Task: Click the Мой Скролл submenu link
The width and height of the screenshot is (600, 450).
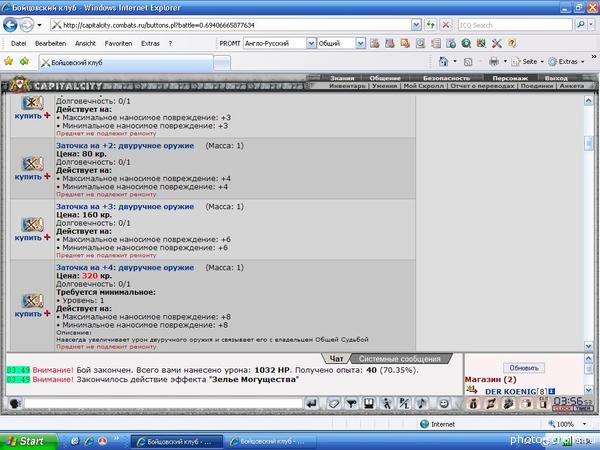Action: click(424, 86)
